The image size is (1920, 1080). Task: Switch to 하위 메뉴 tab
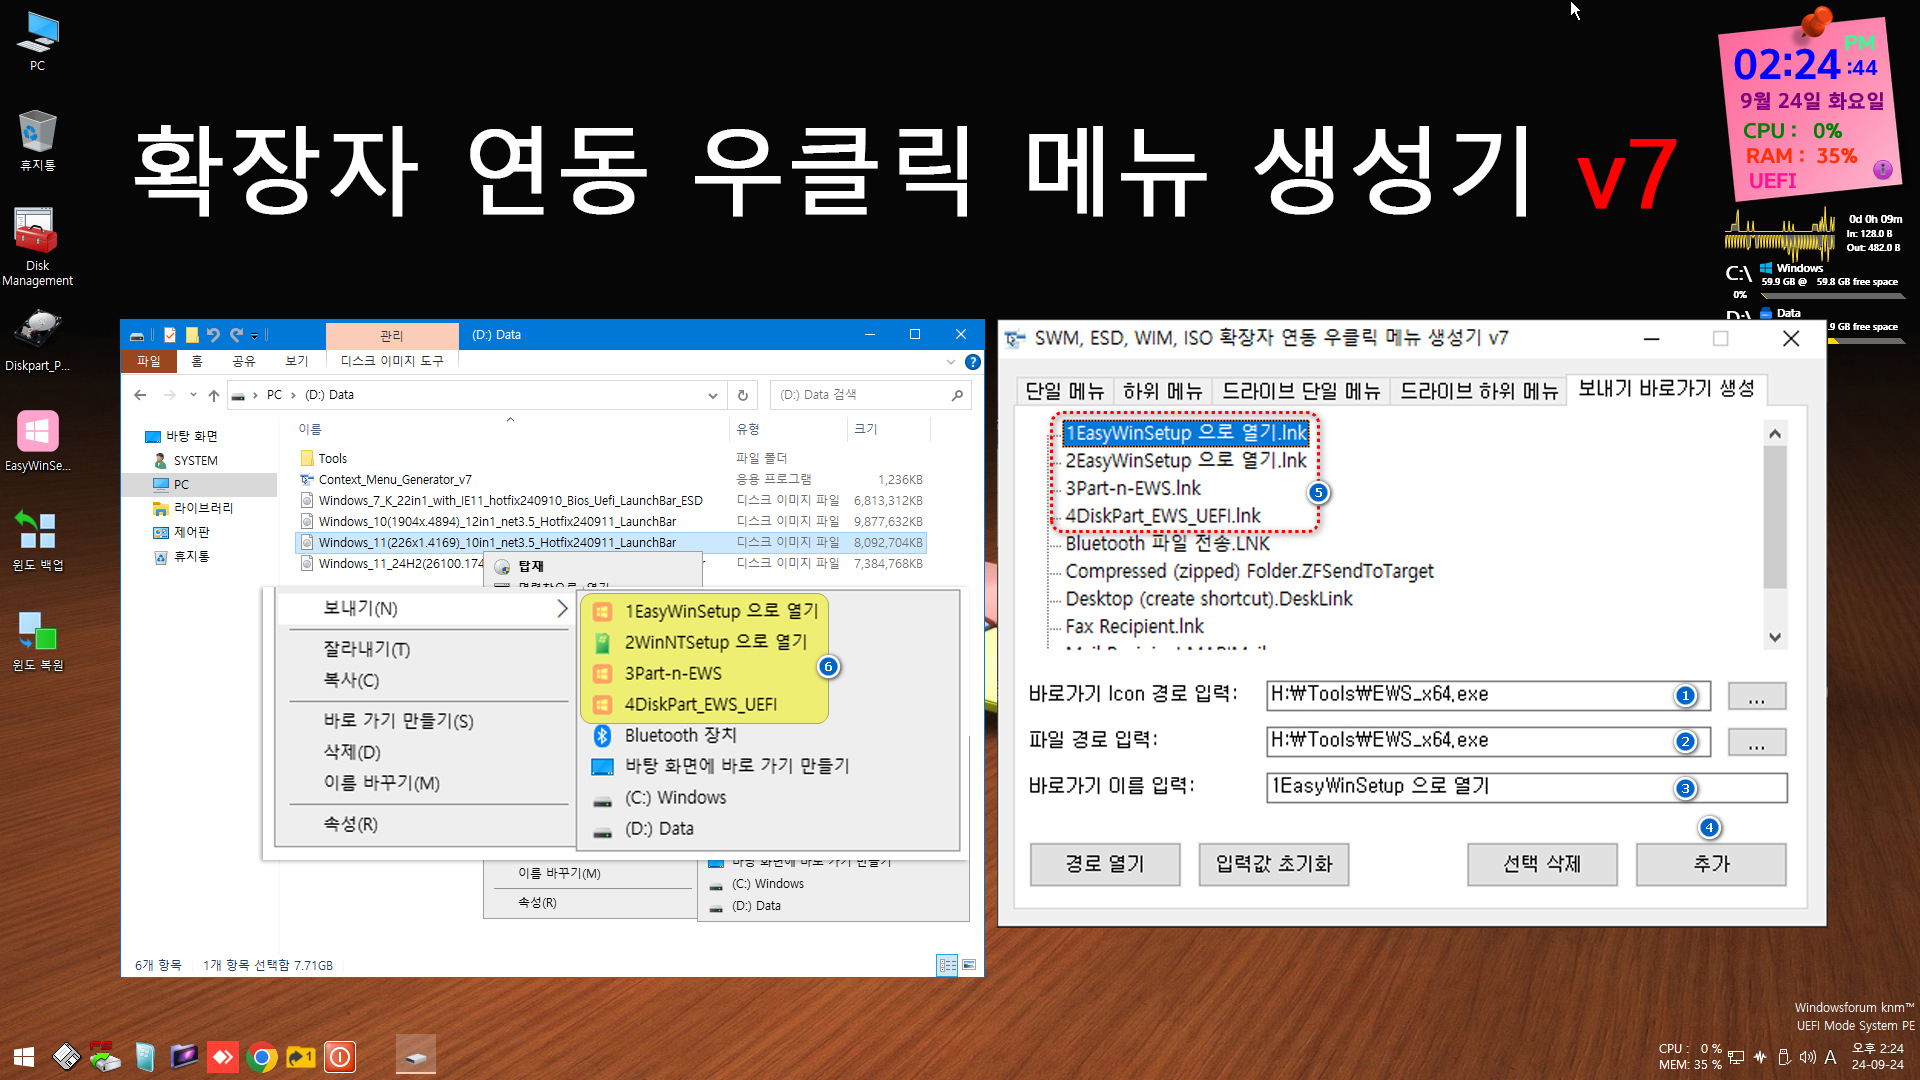[1162, 391]
